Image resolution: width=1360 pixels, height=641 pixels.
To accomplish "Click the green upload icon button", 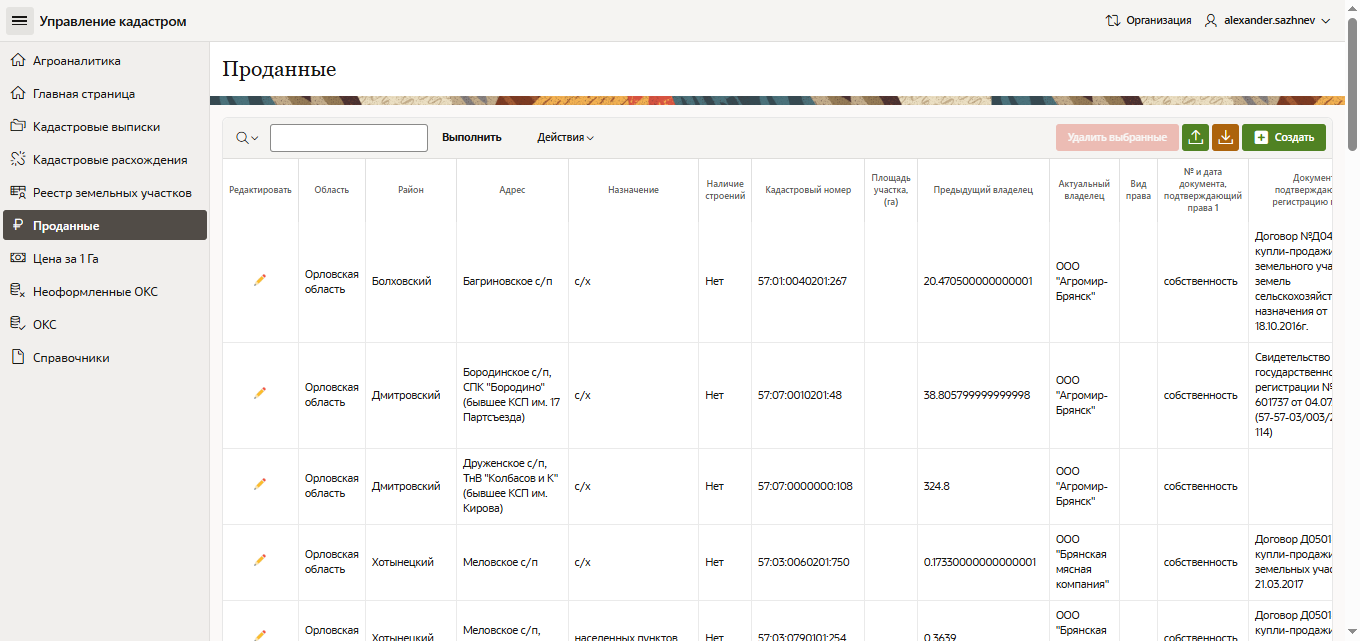I will point(1195,137).
